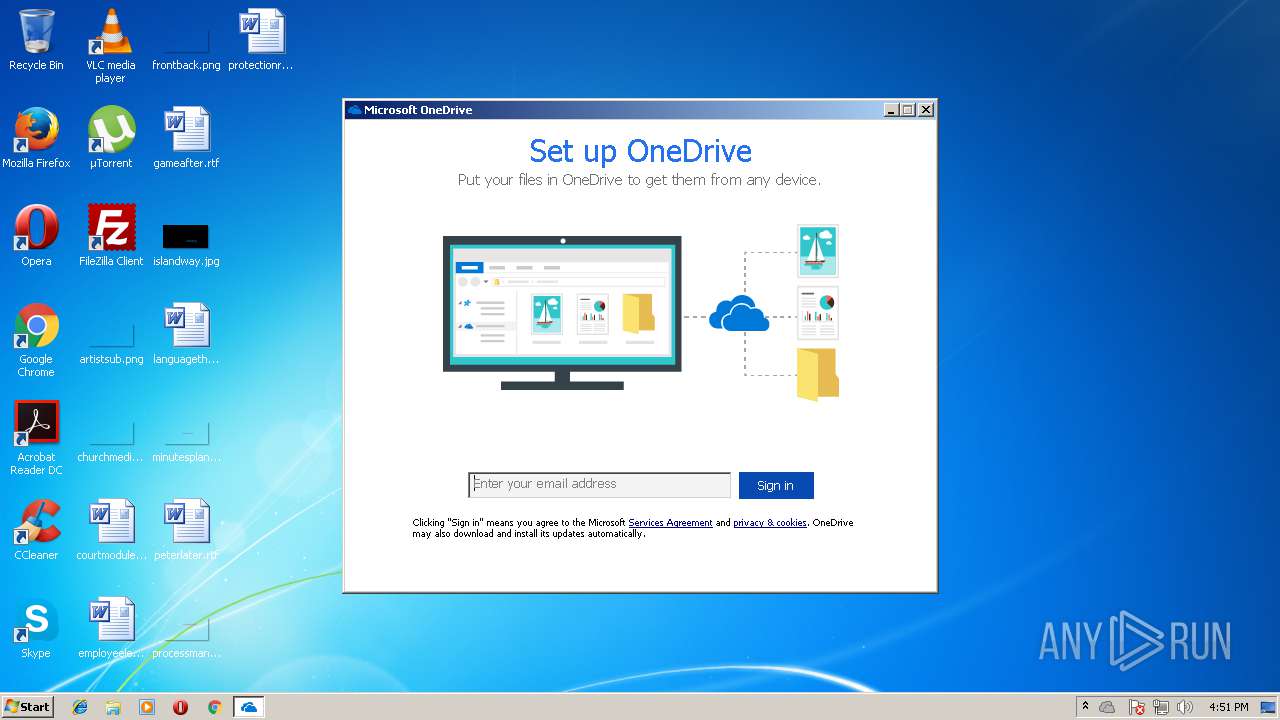This screenshot has width=1280, height=720.
Task: Launch VLC media player from desktop
Action: pos(110,46)
